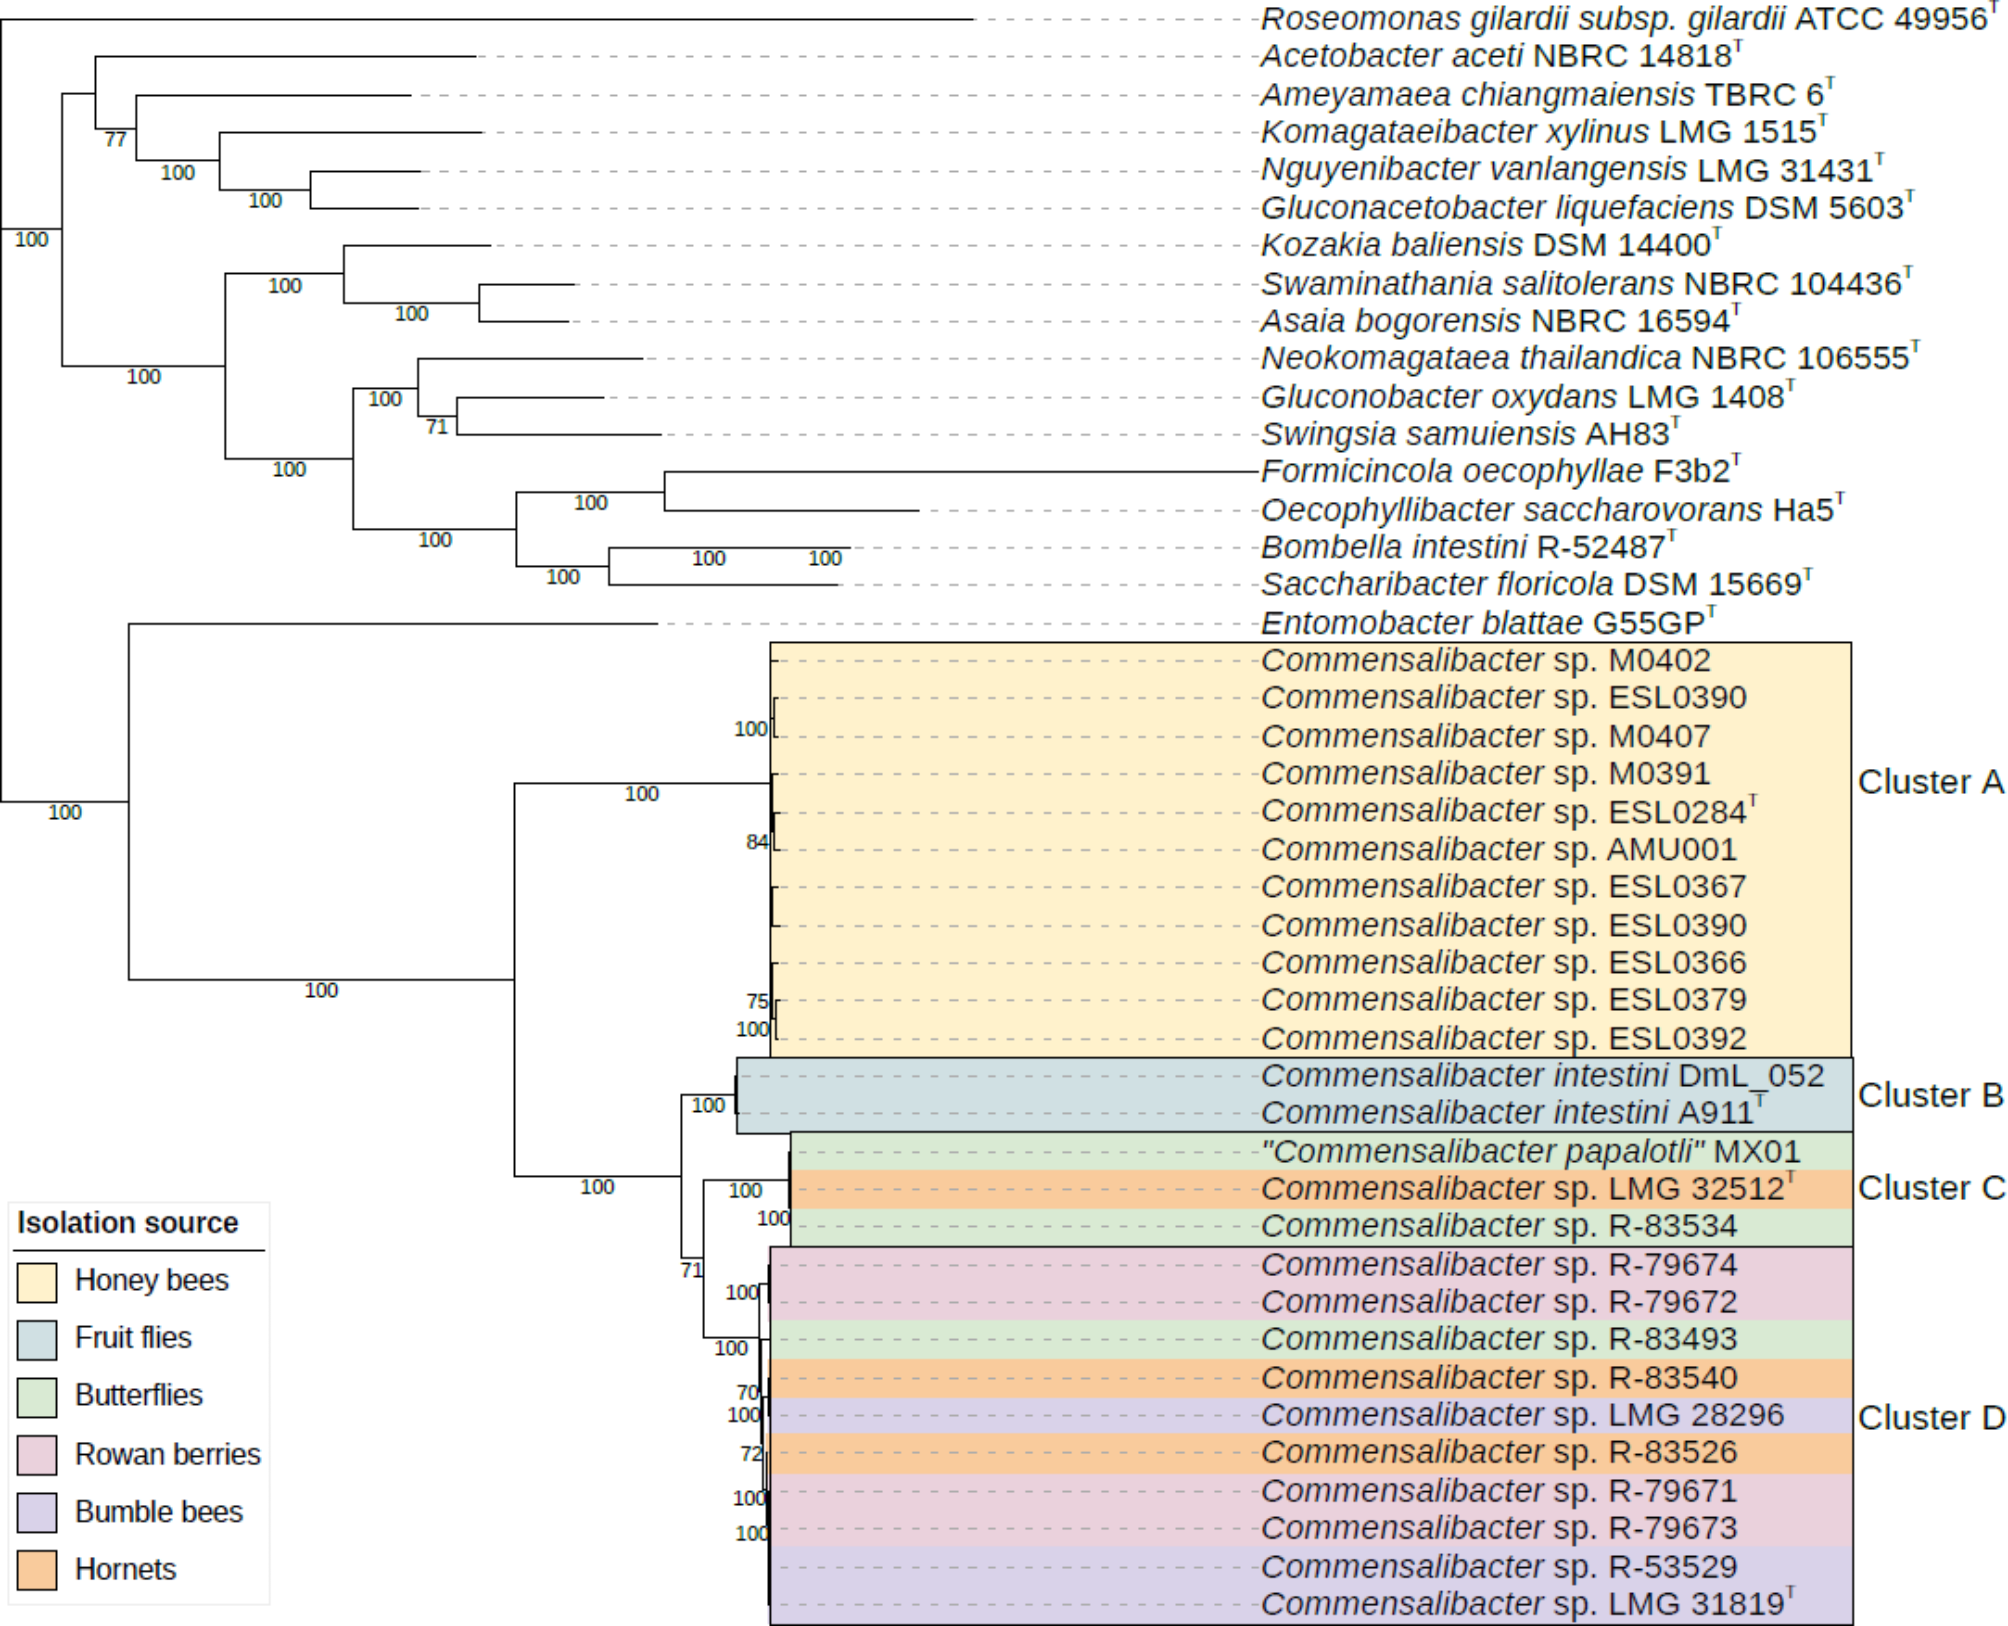
Task: Select the 'Isolation source' legend heading
Action: tap(128, 1223)
